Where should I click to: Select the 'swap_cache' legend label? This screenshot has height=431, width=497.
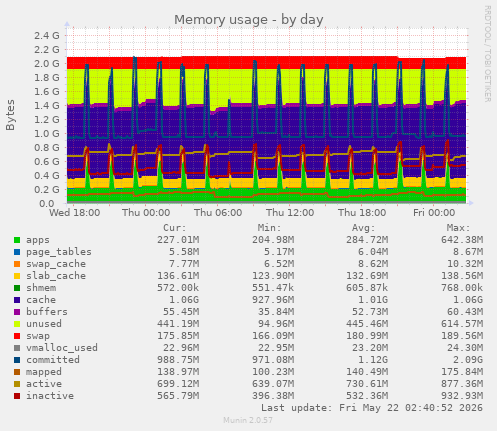click(x=56, y=264)
